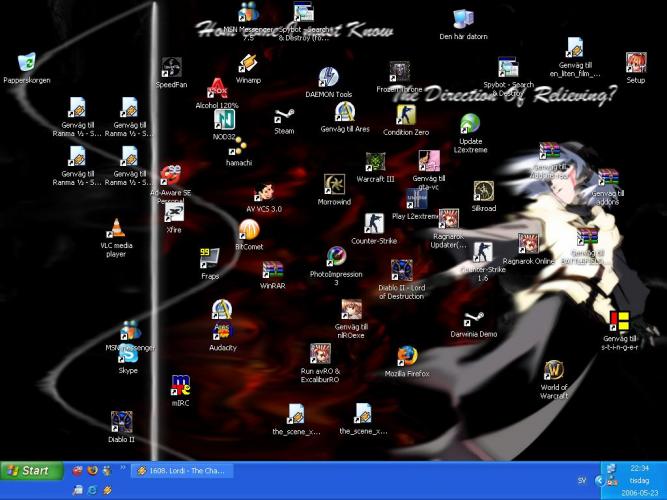The width and height of the screenshot is (667, 500).
Task: Select the BitComet desktop icon
Action: tap(248, 231)
